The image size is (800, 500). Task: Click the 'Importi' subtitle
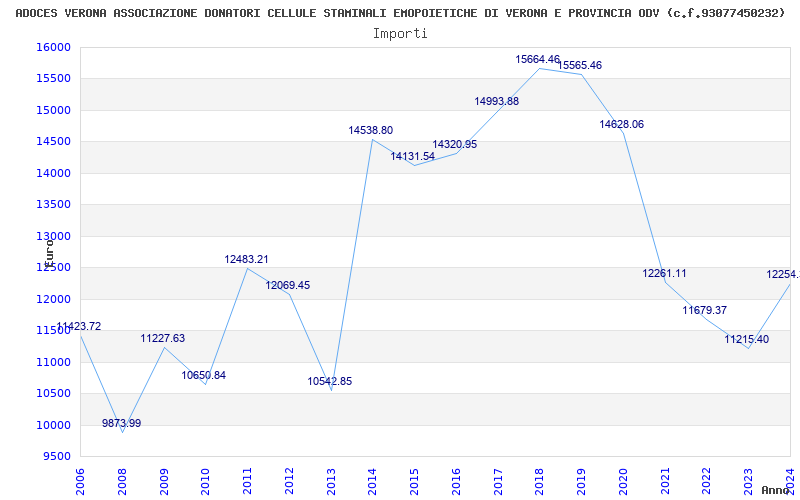(x=400, y=34)
